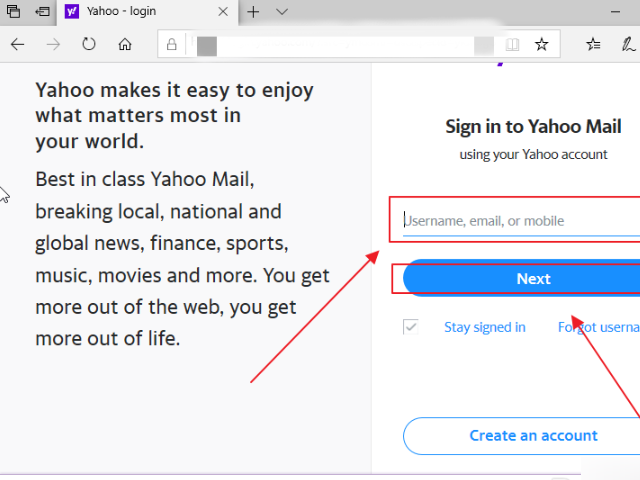Open the browser home page icon
The width and height of the screenshot is (640, 480).
pyautogui.click(x=125, y=44)
